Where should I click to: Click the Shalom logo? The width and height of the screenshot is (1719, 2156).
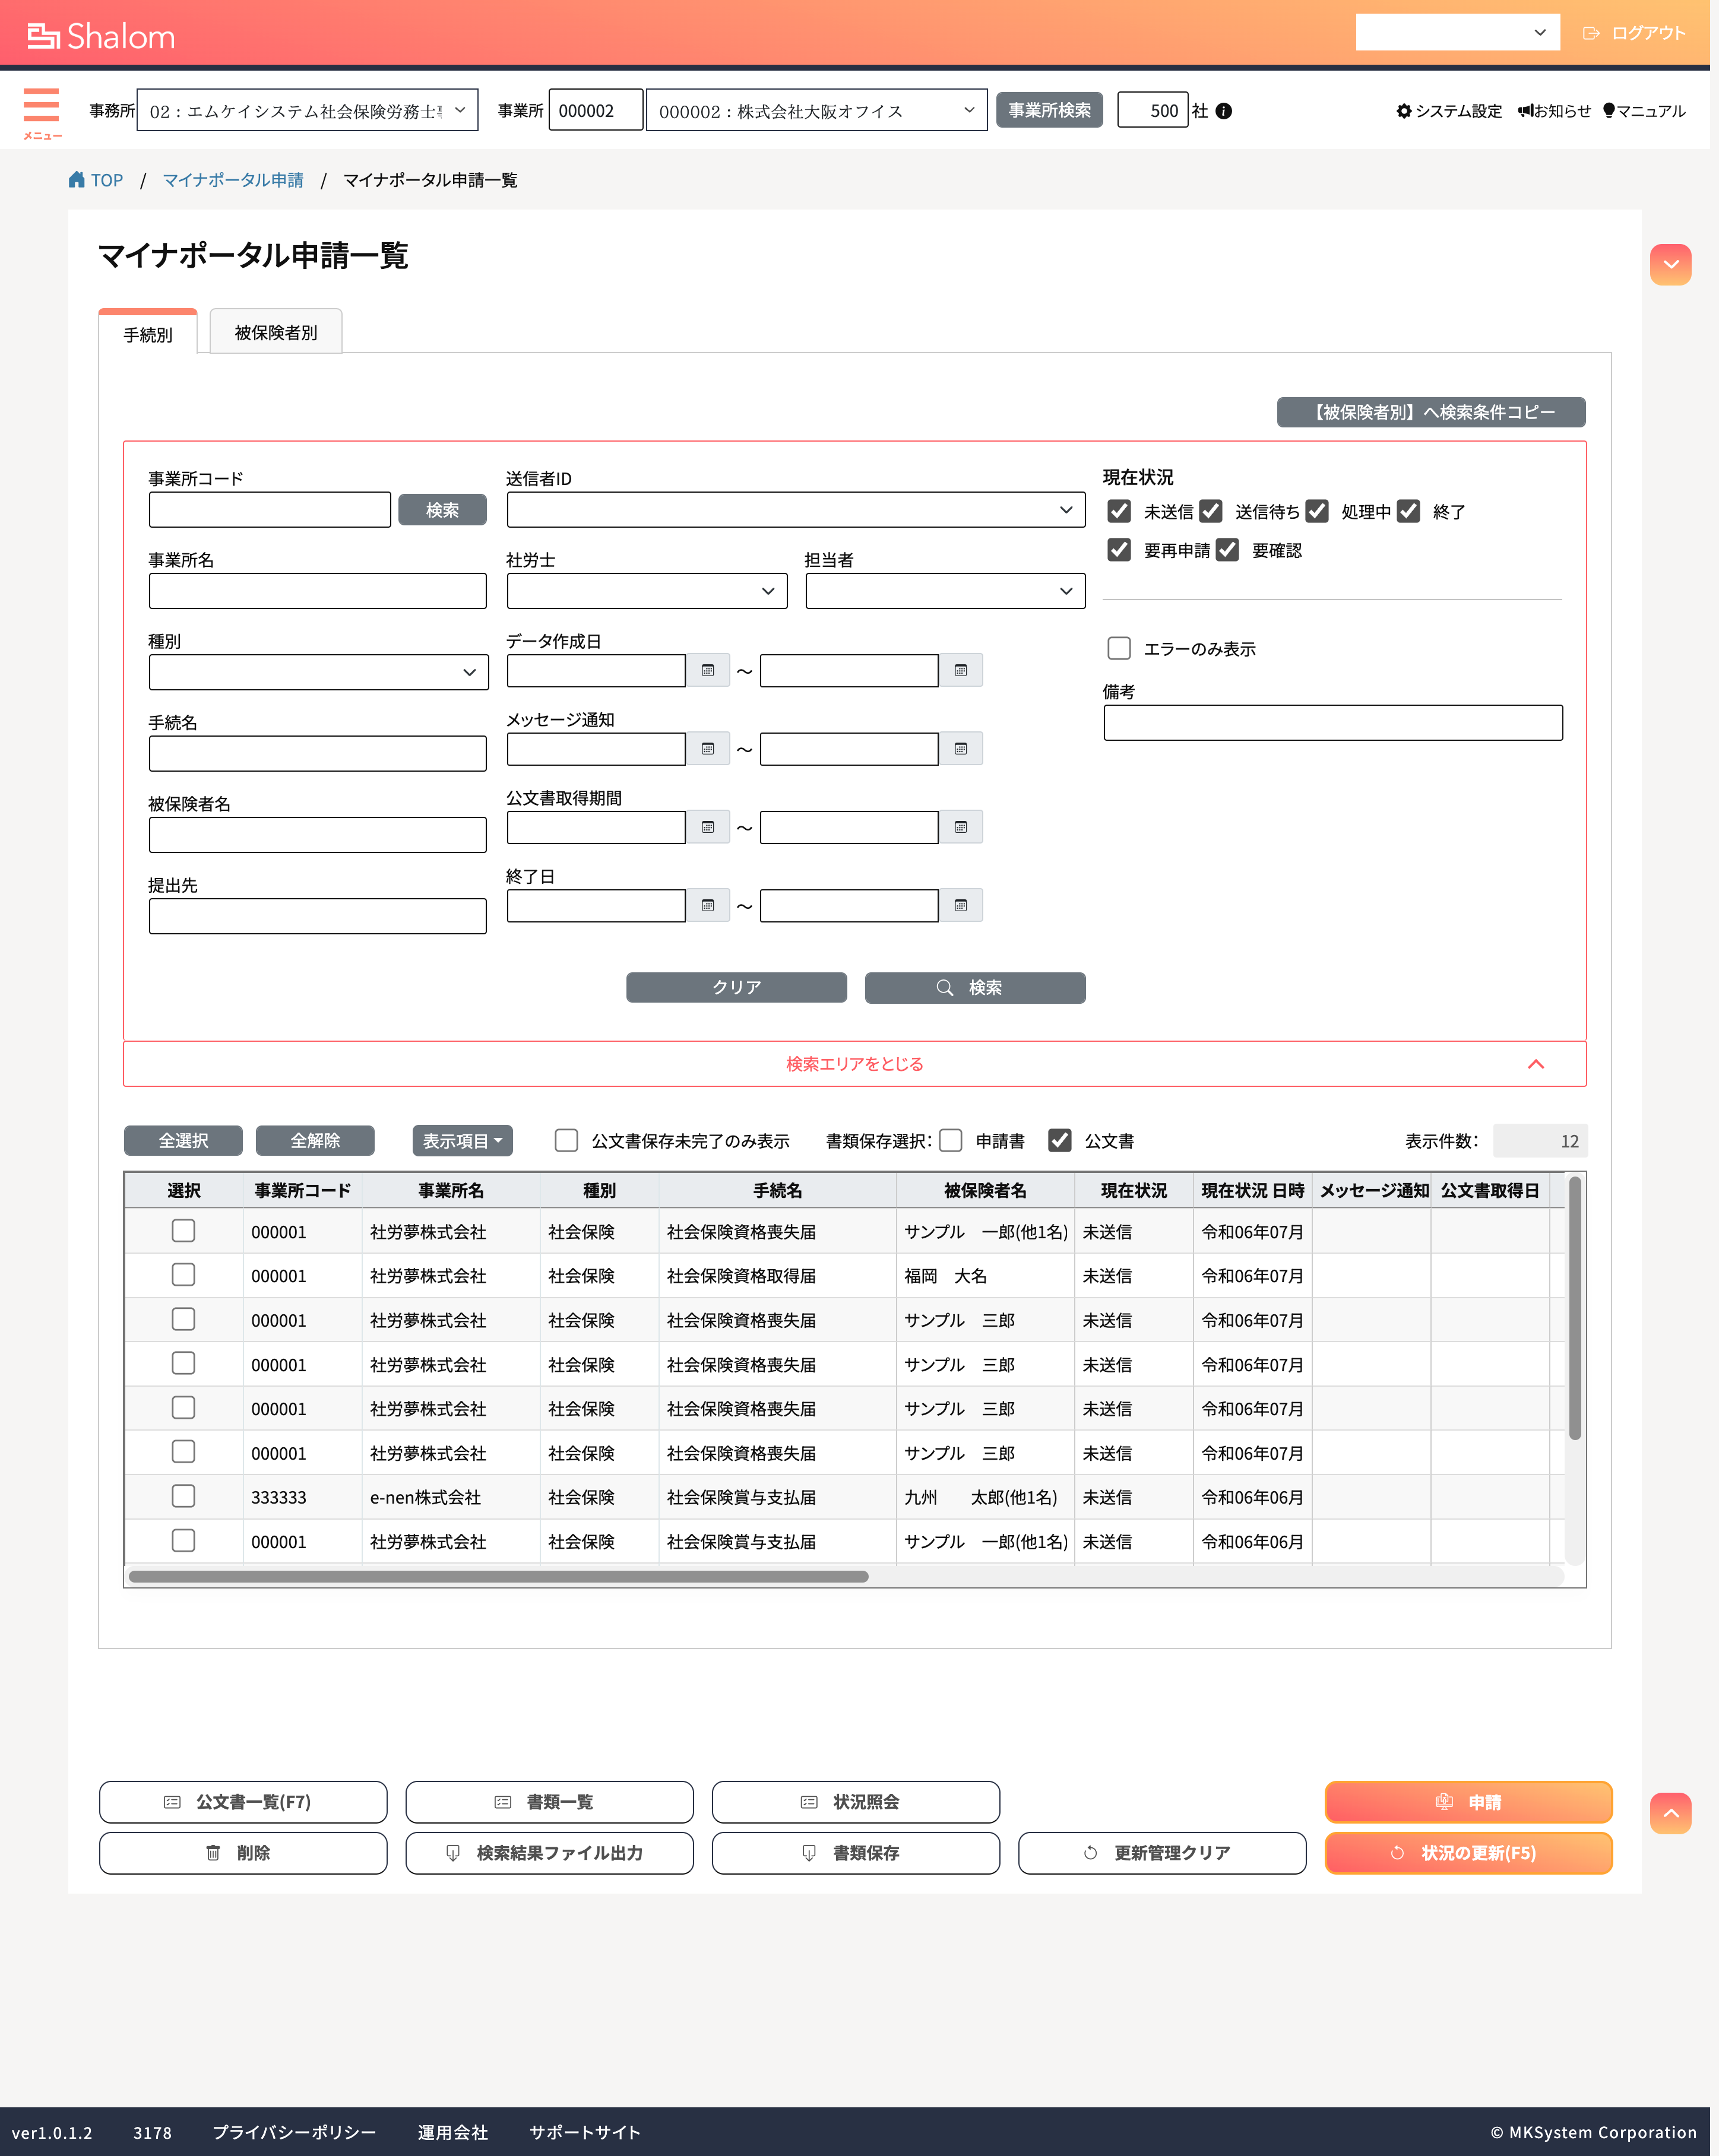(101, 36)
